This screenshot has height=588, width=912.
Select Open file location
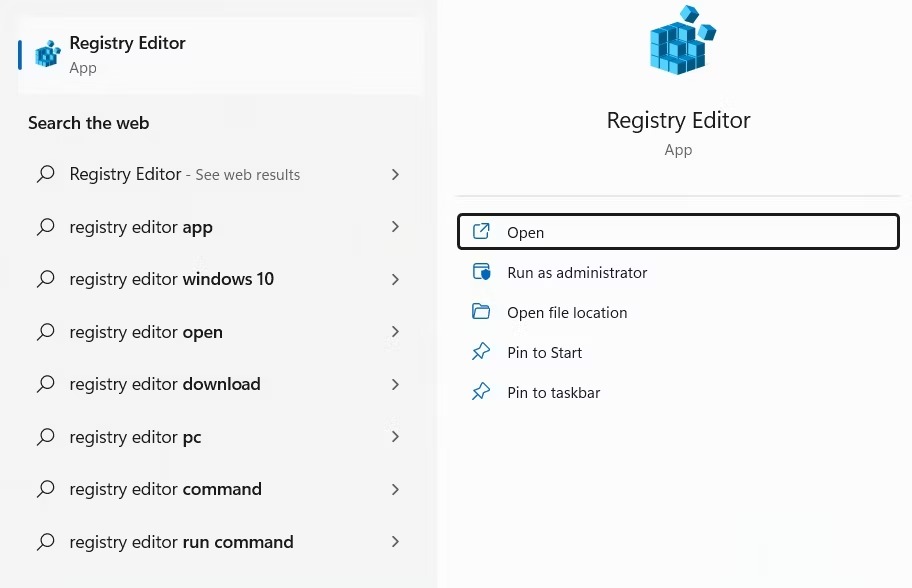(678, 312)
